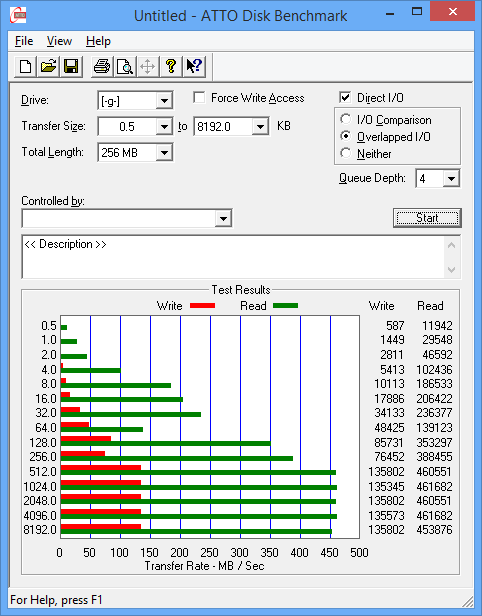The width and height of the screenshot is (482, 616).
Task: Click the 'Test Results' group title
Action: tap(241, 290)
